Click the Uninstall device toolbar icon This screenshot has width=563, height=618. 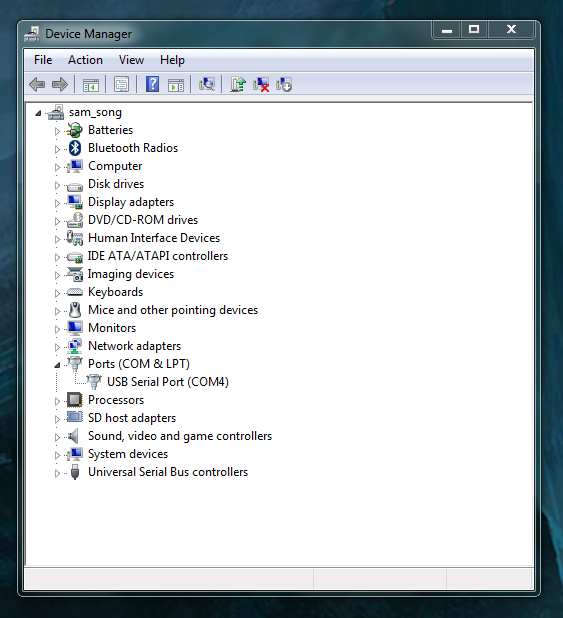pos(261,84)
